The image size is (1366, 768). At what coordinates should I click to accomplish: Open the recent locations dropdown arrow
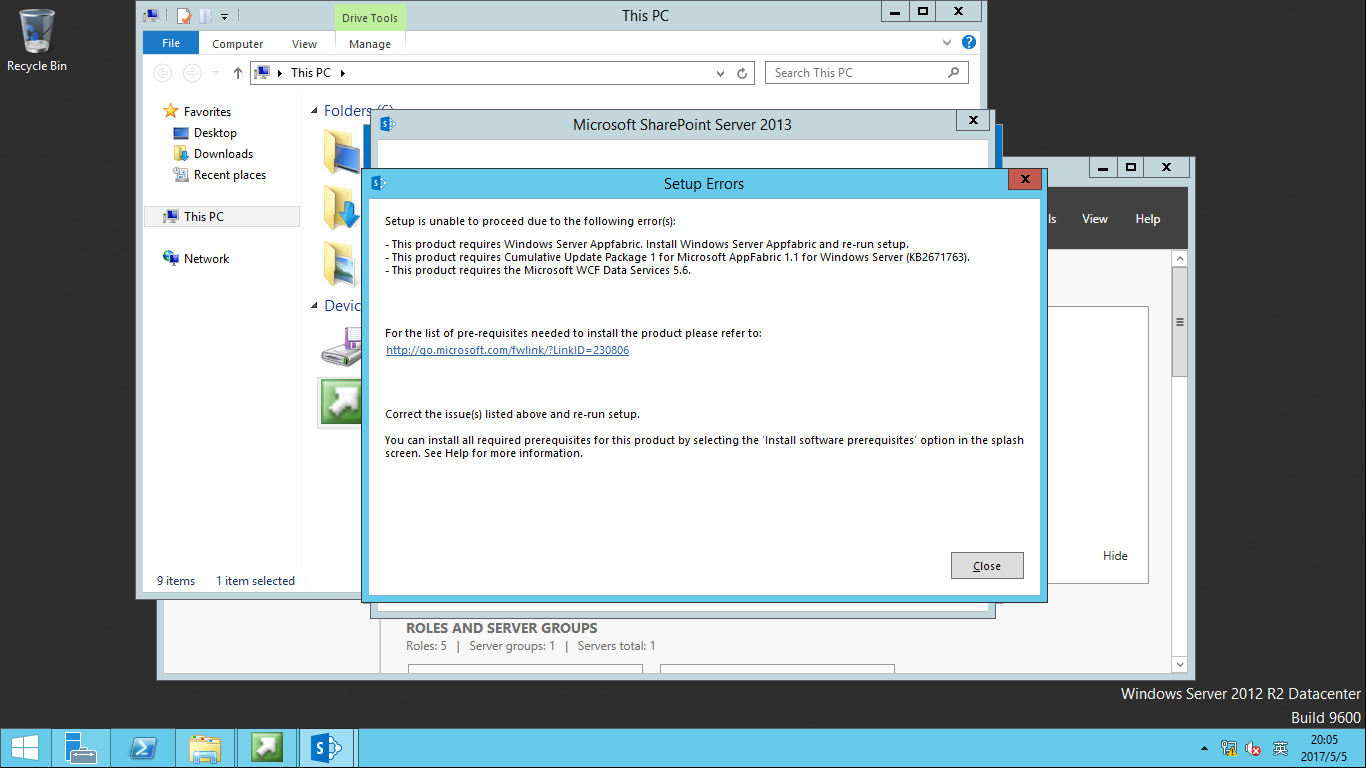[x=214, y=73]
